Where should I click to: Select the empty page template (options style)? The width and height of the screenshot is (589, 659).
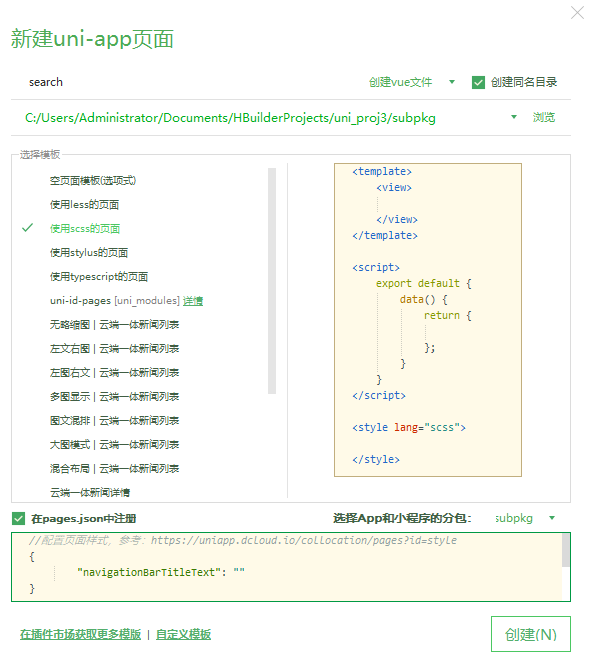pos(93,180)
